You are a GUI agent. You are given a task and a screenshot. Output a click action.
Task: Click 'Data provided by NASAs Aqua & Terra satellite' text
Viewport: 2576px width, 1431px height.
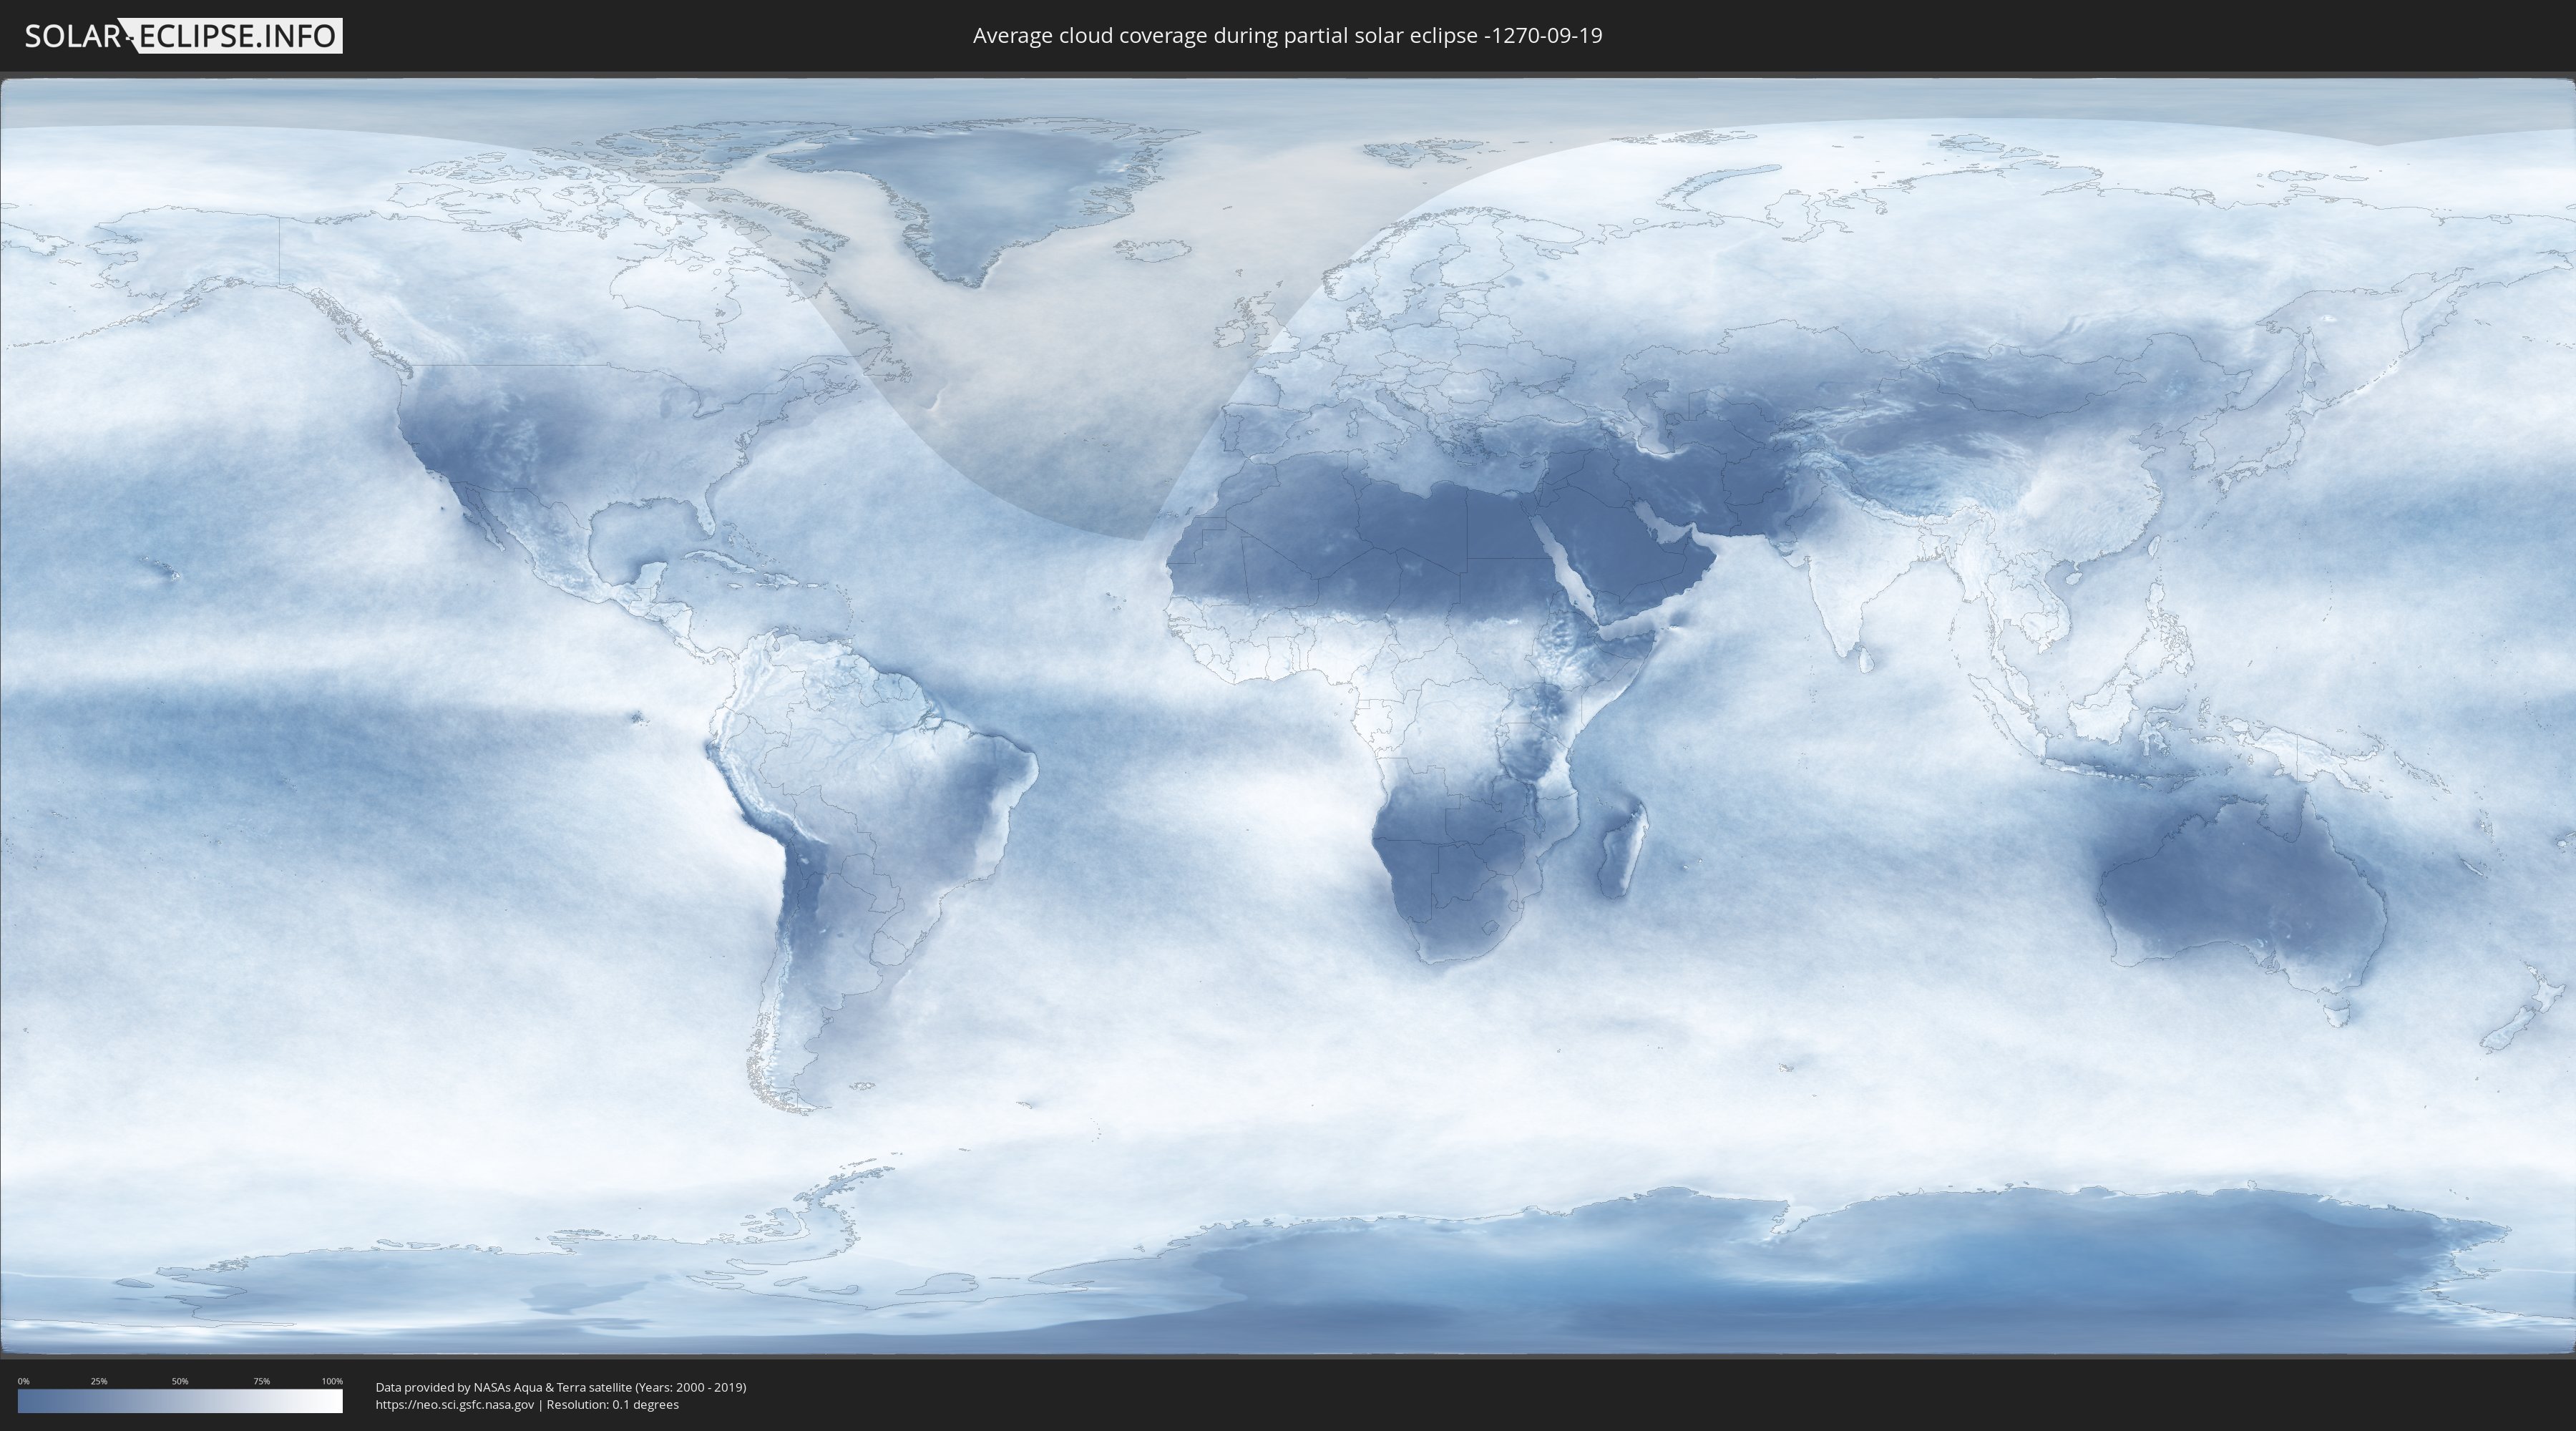504,1387
